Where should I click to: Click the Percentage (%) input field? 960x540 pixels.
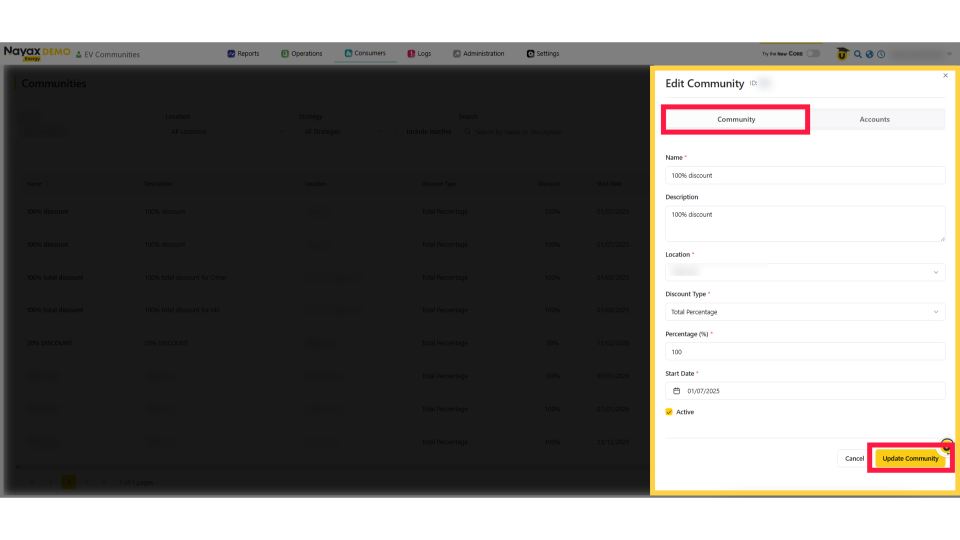[805, 352]
